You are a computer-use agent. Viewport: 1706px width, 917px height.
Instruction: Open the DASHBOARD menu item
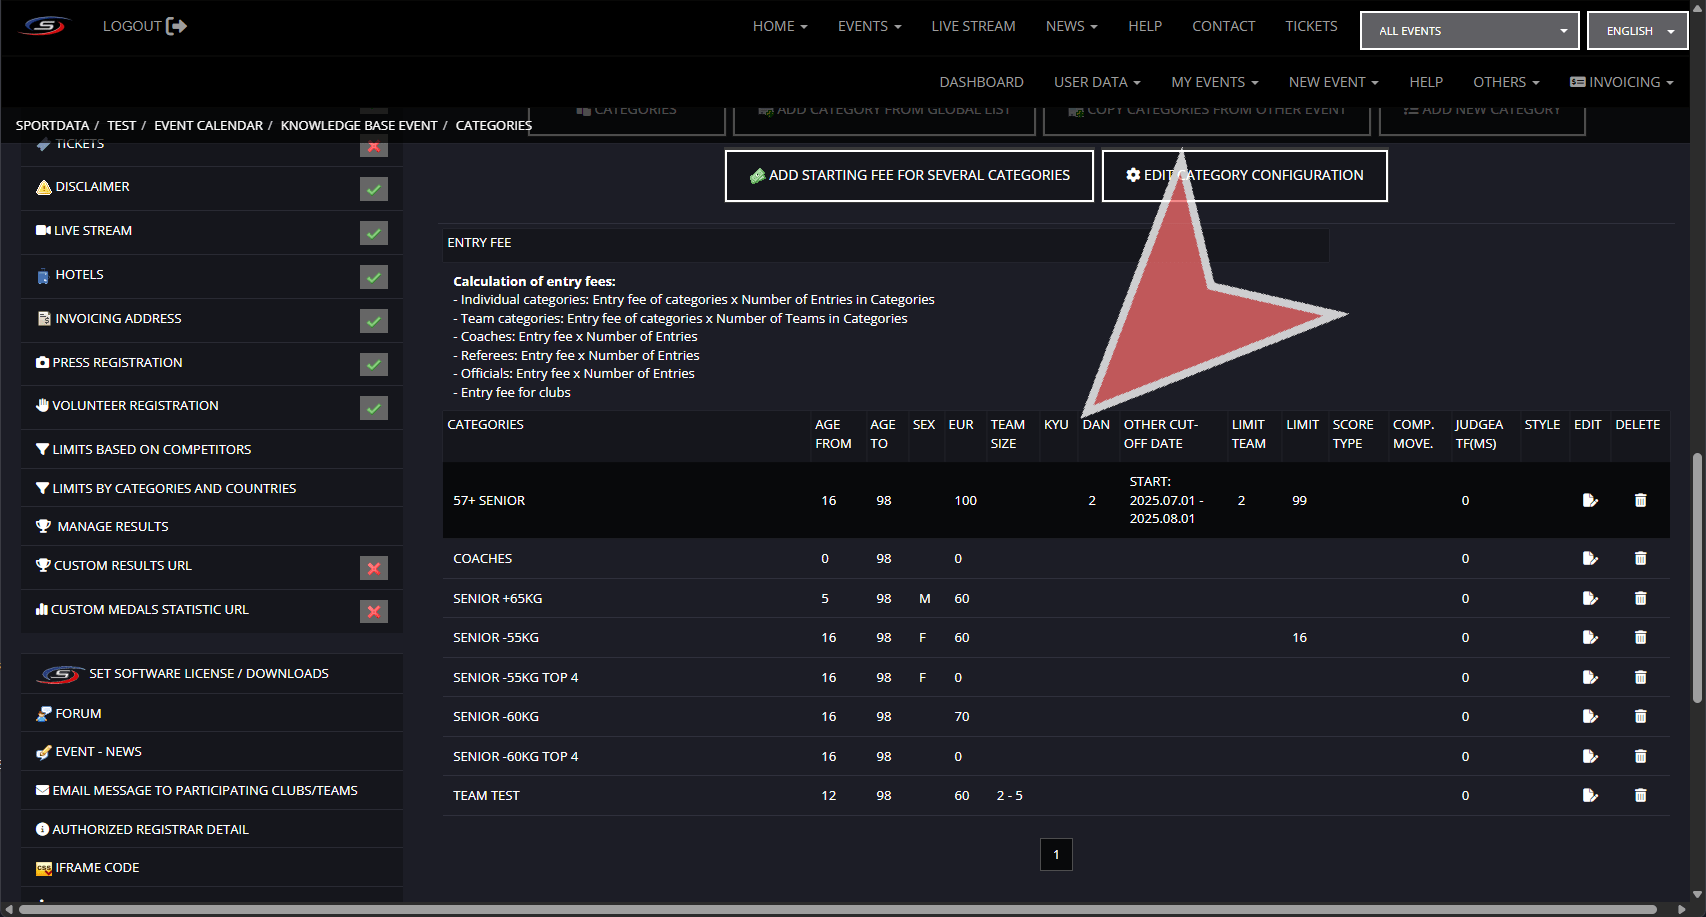point(981,82)
